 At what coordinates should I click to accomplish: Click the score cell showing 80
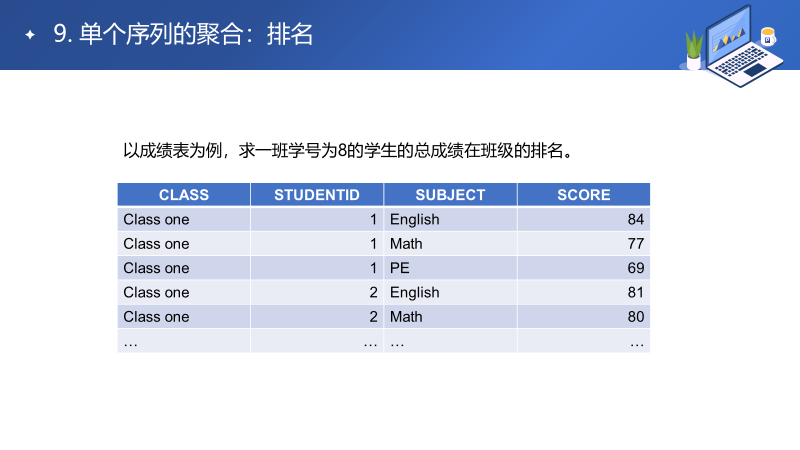[584, 317]
